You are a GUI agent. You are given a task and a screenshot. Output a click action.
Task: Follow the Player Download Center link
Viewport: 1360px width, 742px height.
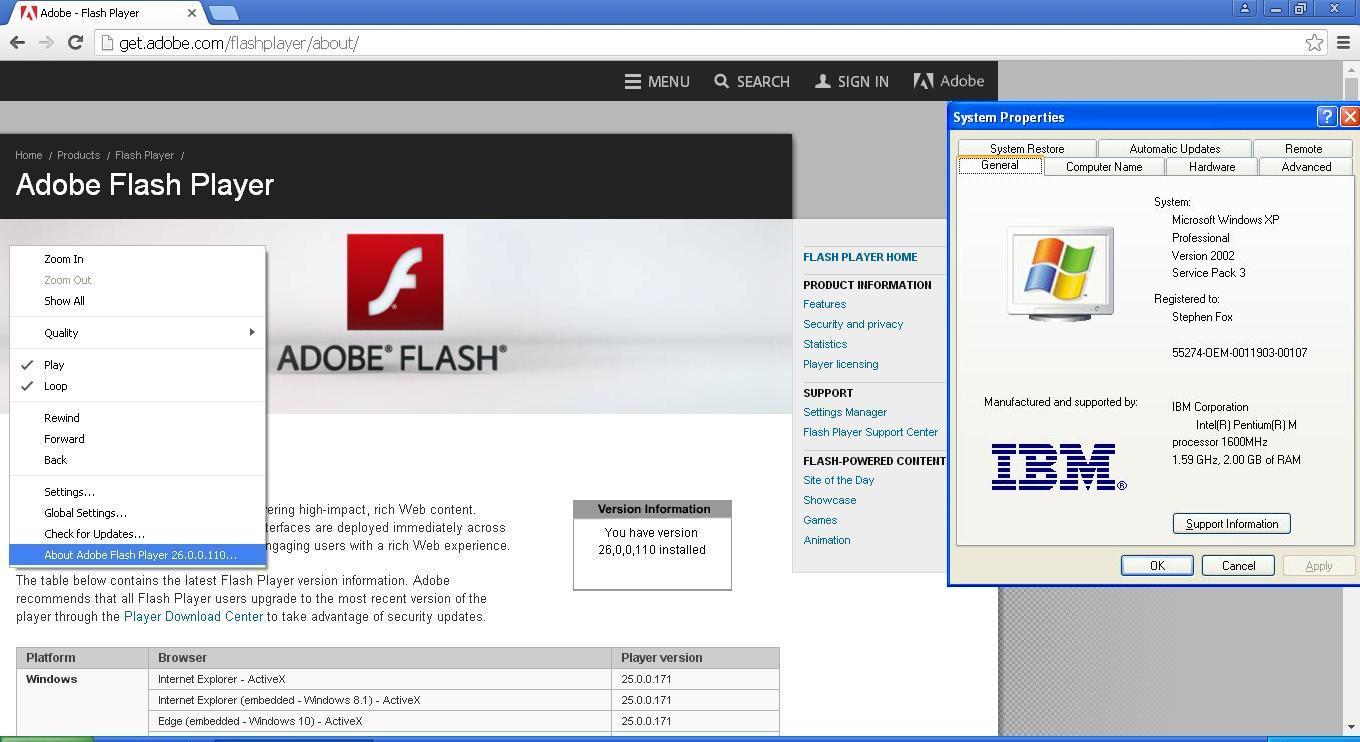(193, 617)
